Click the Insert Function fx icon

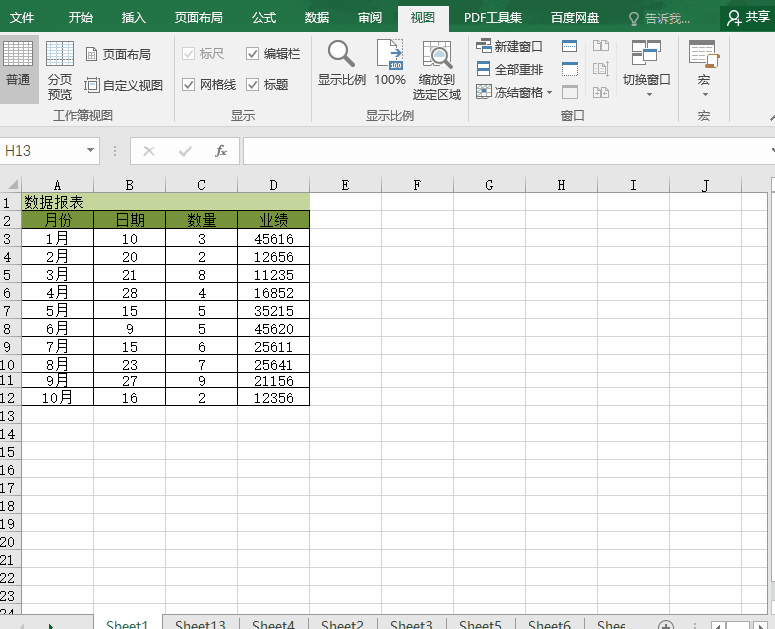click(220, 151)
